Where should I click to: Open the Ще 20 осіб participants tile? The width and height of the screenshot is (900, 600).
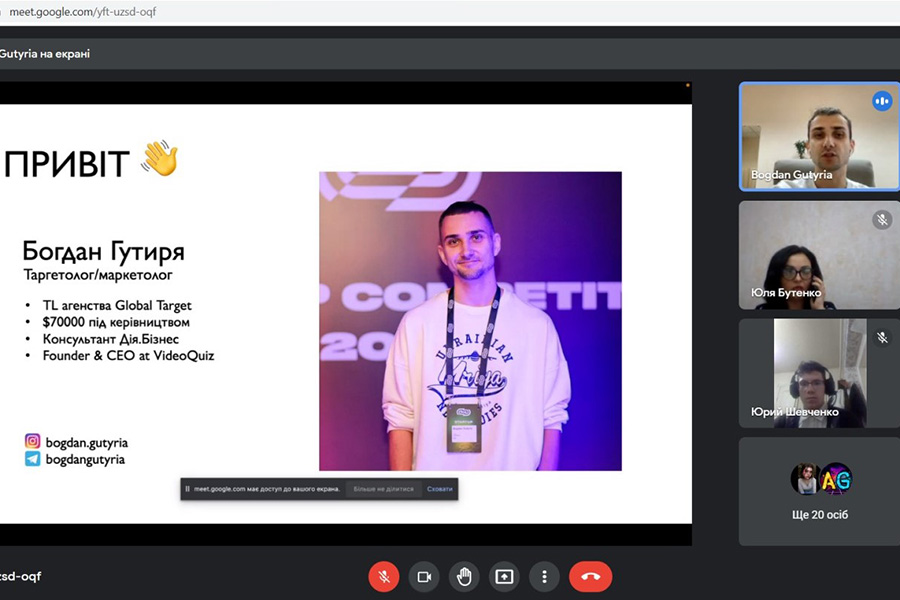coord(819,491)
